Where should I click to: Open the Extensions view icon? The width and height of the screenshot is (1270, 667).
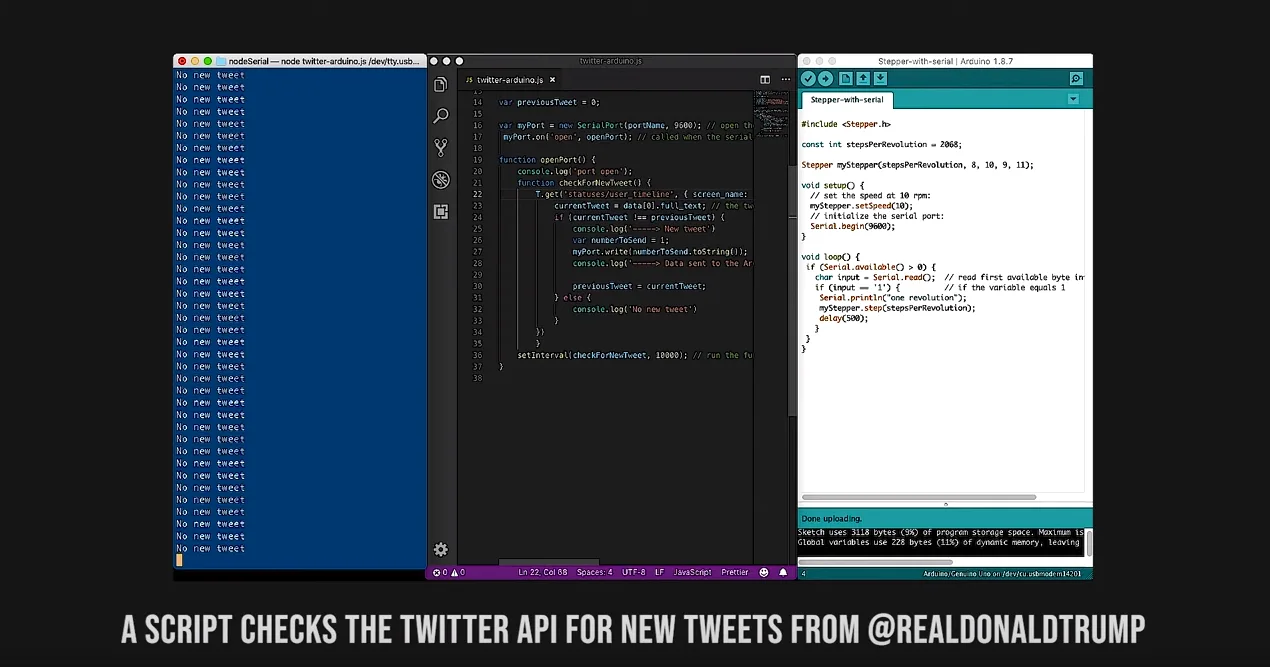[440, 212]
